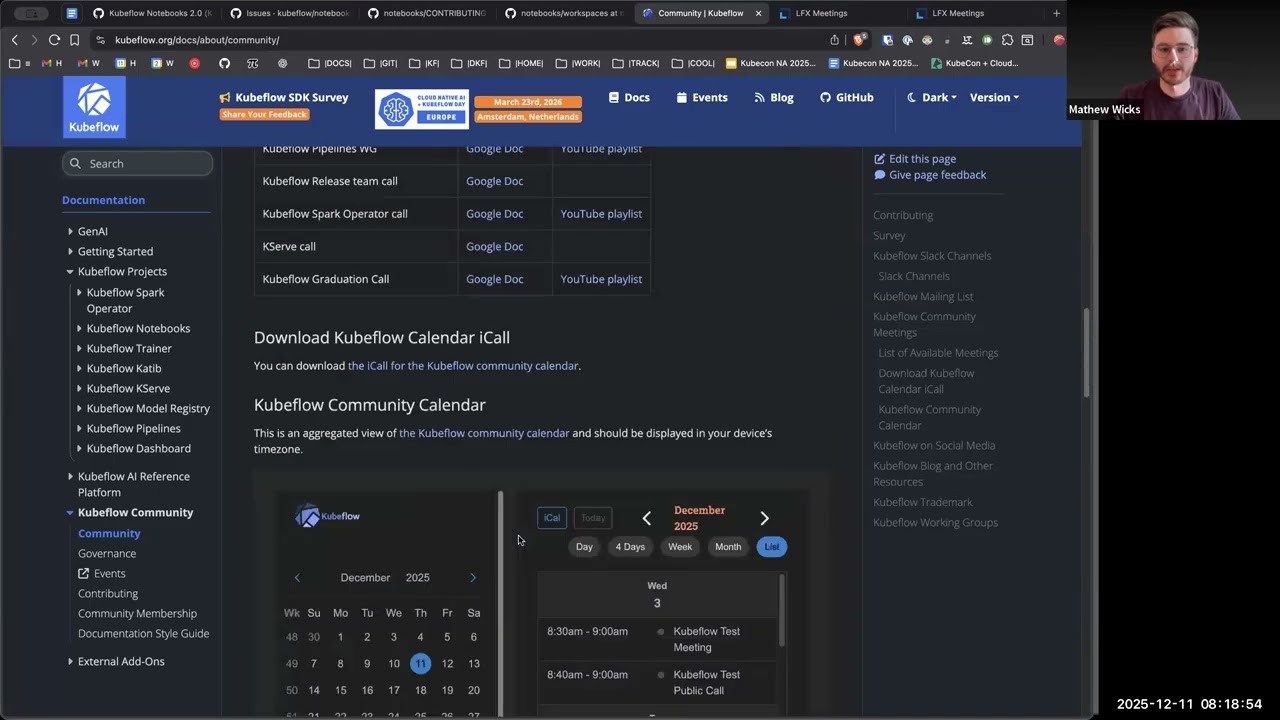Image resolution: width=1280 pixels, height=720 pixels.
Task: Click mini calendar next month arrow
Action: tap(473, 578)
